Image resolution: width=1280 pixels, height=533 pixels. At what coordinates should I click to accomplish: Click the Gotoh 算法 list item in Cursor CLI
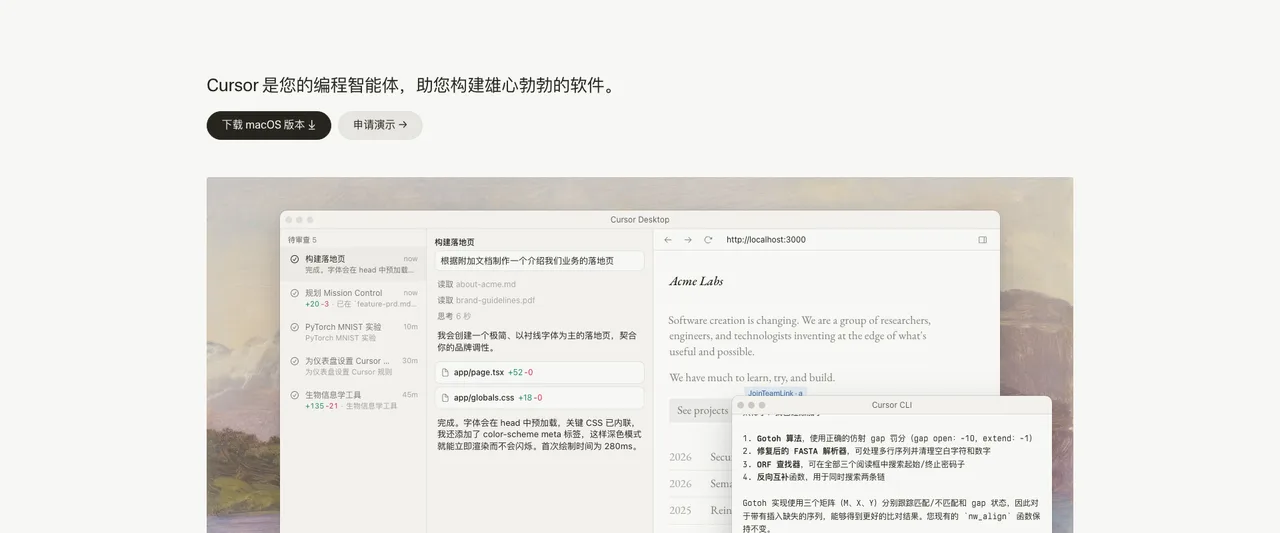[x=888, y=438]
